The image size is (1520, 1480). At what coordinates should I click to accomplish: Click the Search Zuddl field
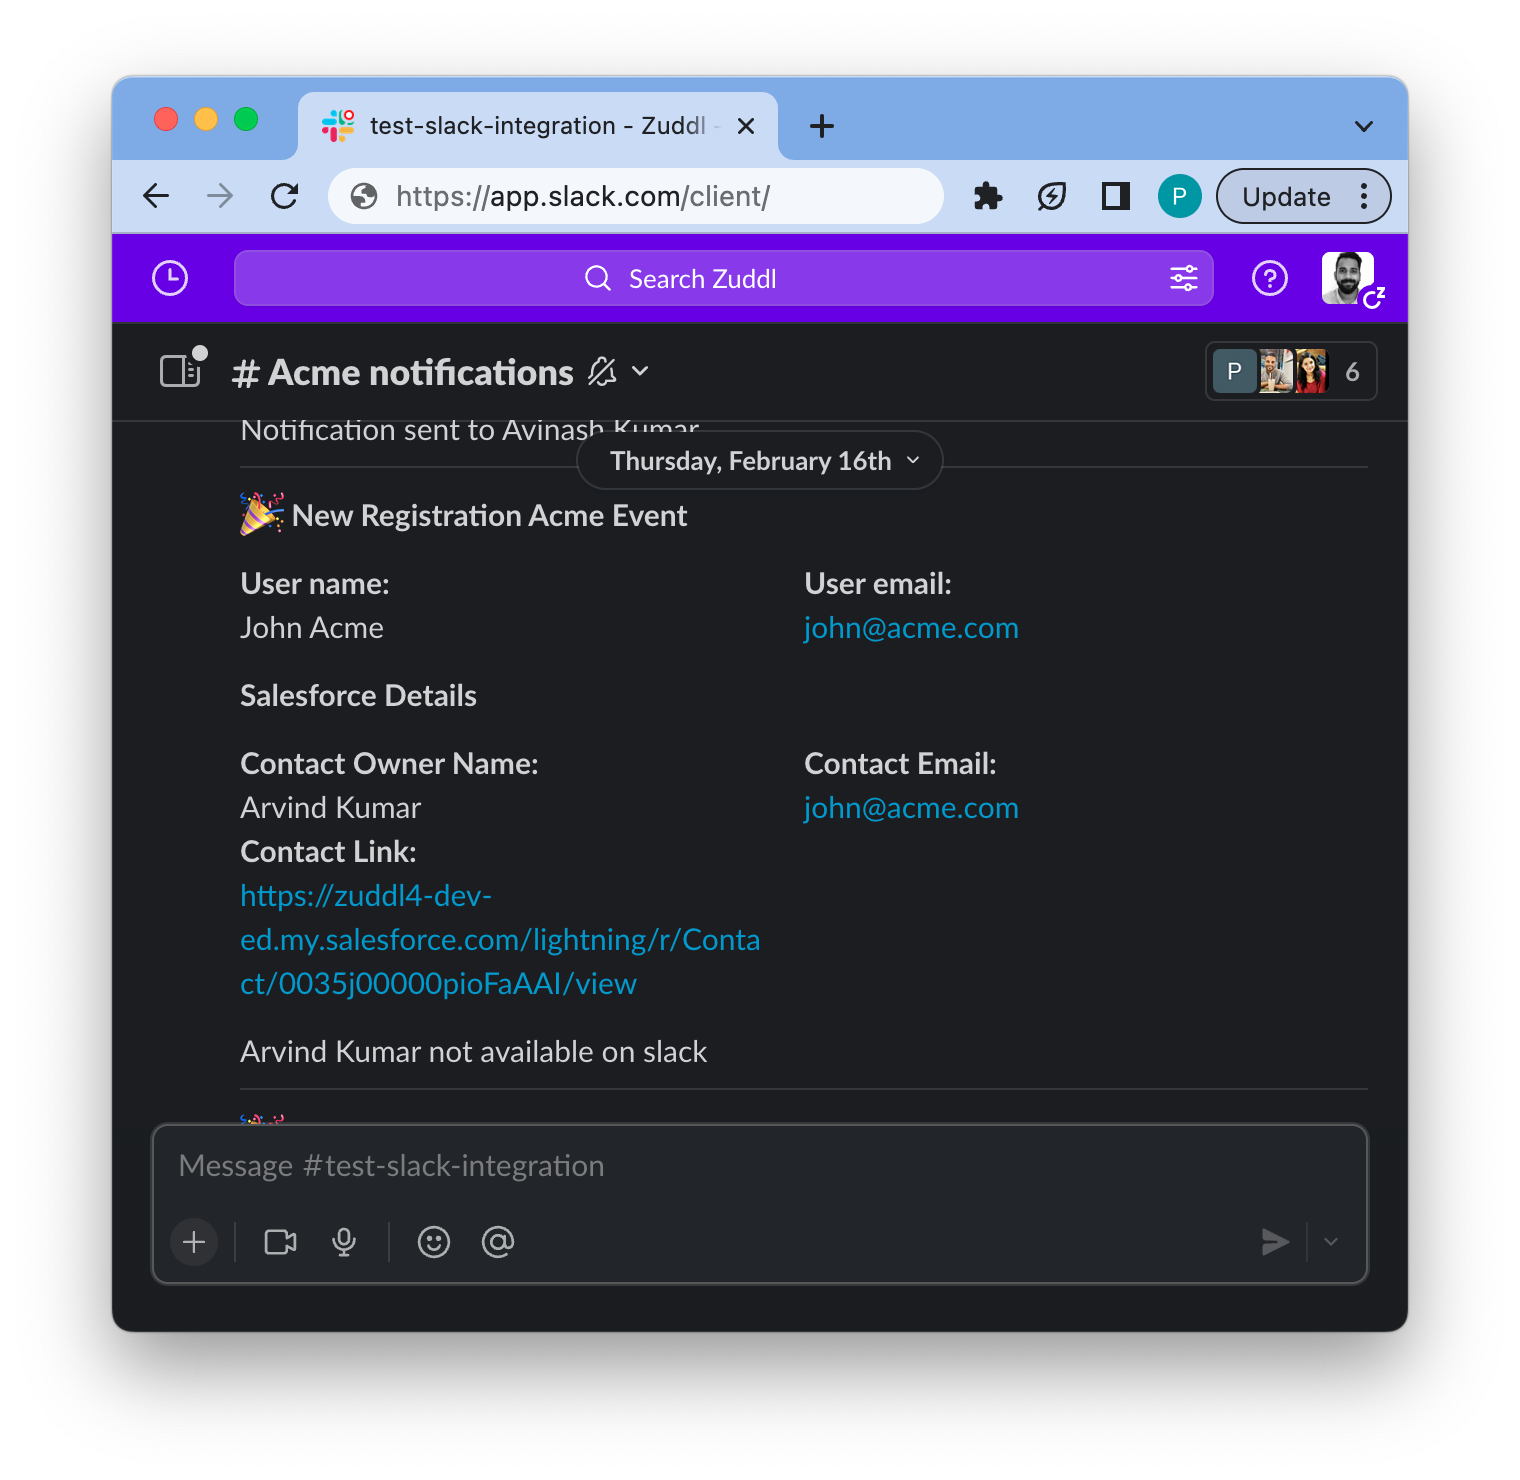point(724,278)
